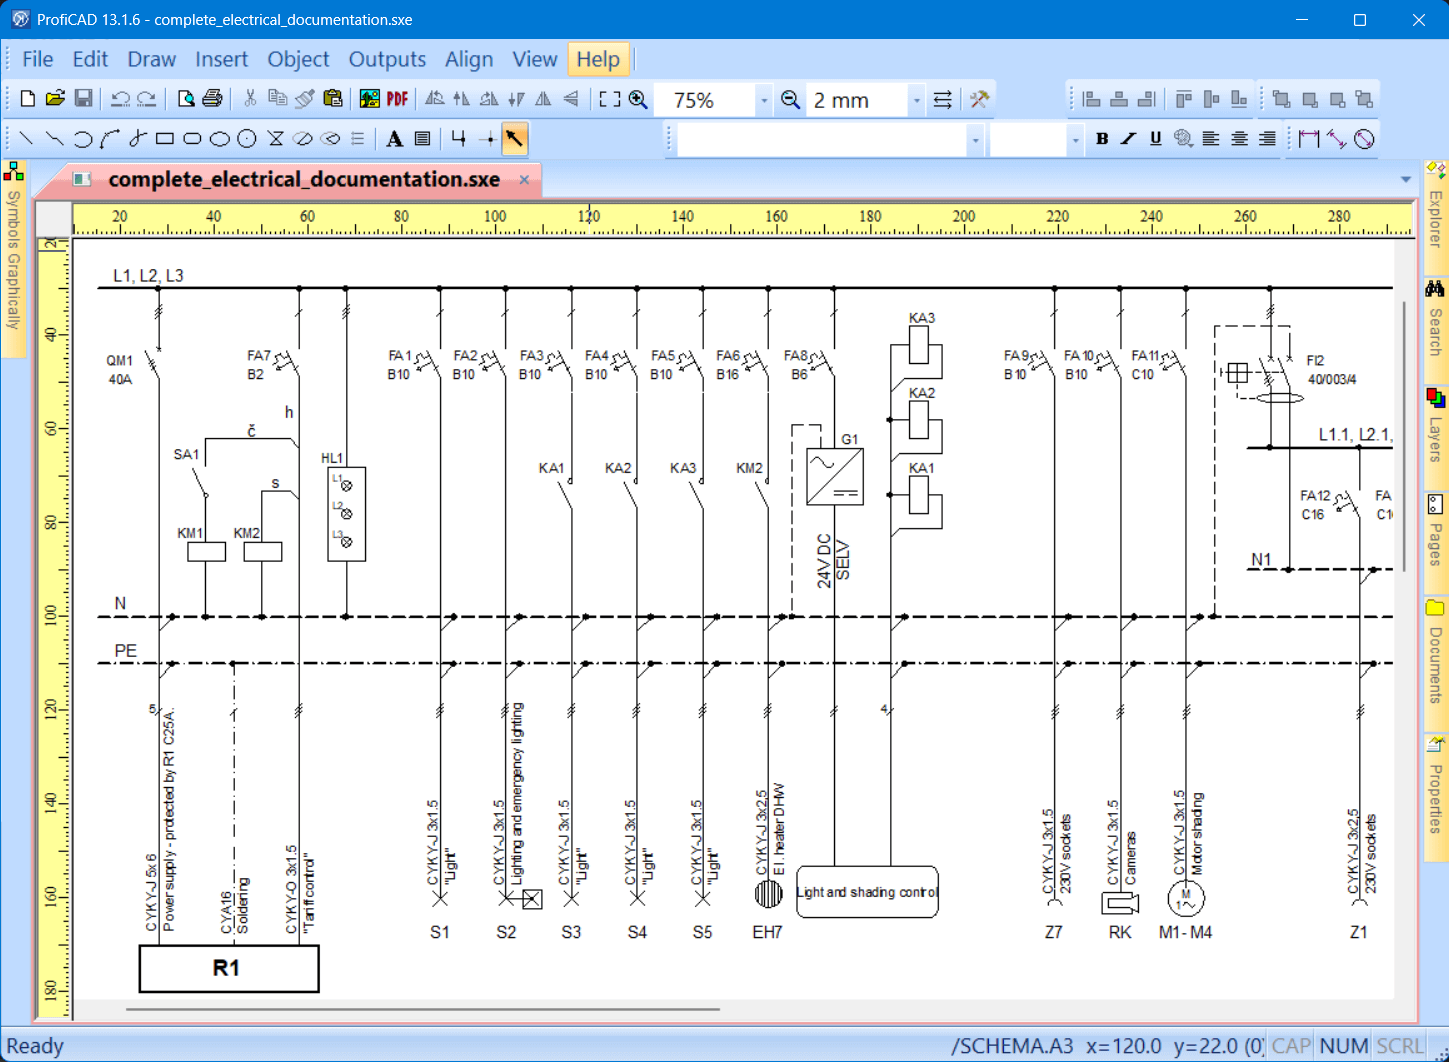Viewport: 1449px width, 1062px height.
Task: Undo the last action
Action: pos(120,99)
